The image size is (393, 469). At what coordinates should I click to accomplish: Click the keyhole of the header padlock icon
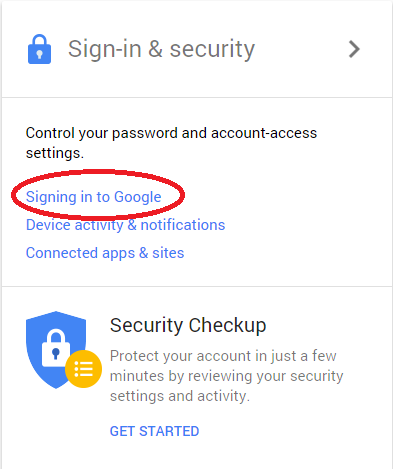click(39, 54)
